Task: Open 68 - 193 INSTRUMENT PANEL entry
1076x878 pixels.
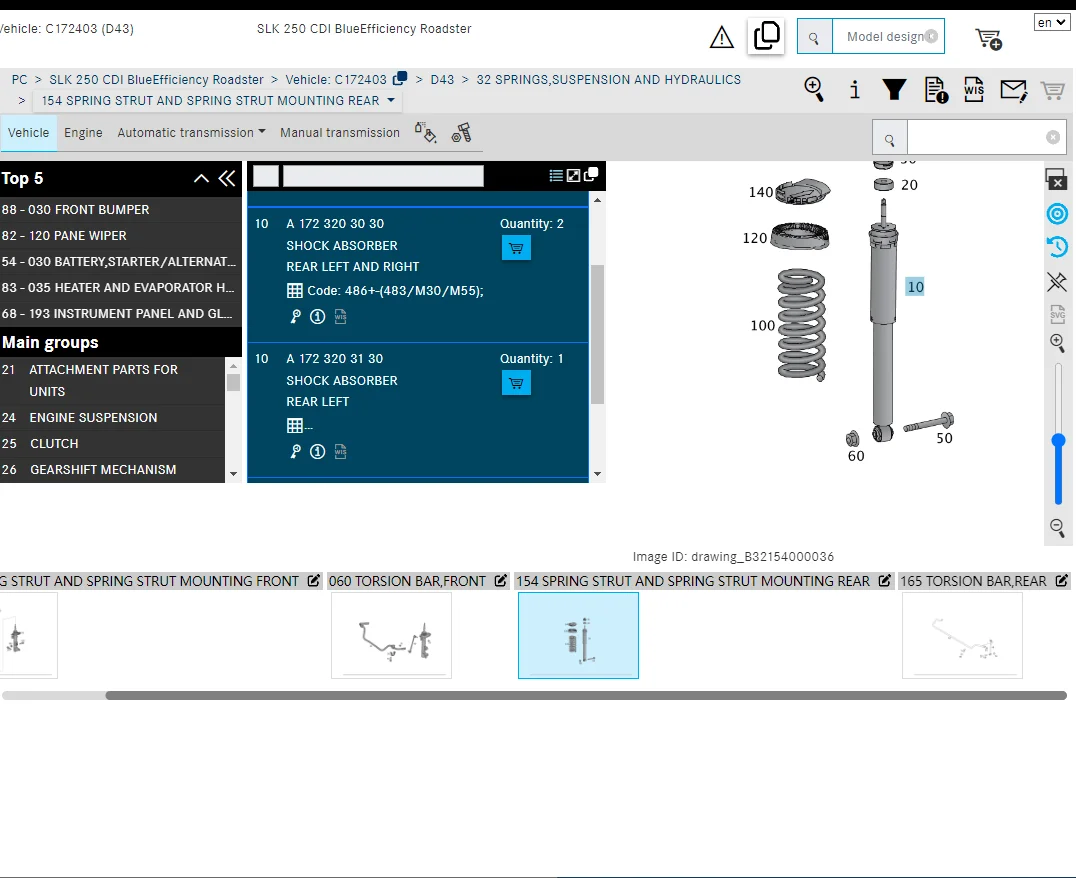Action: pos(120,314)
